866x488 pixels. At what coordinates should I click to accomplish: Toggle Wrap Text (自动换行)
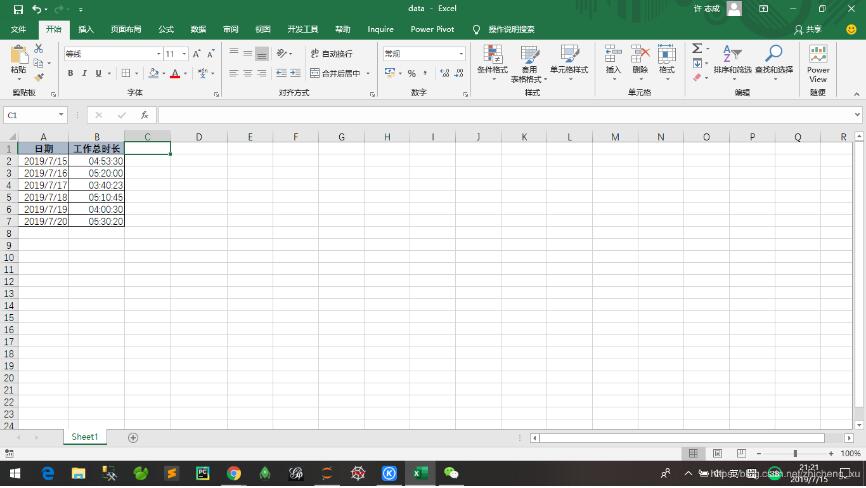[x=331, y=54]
